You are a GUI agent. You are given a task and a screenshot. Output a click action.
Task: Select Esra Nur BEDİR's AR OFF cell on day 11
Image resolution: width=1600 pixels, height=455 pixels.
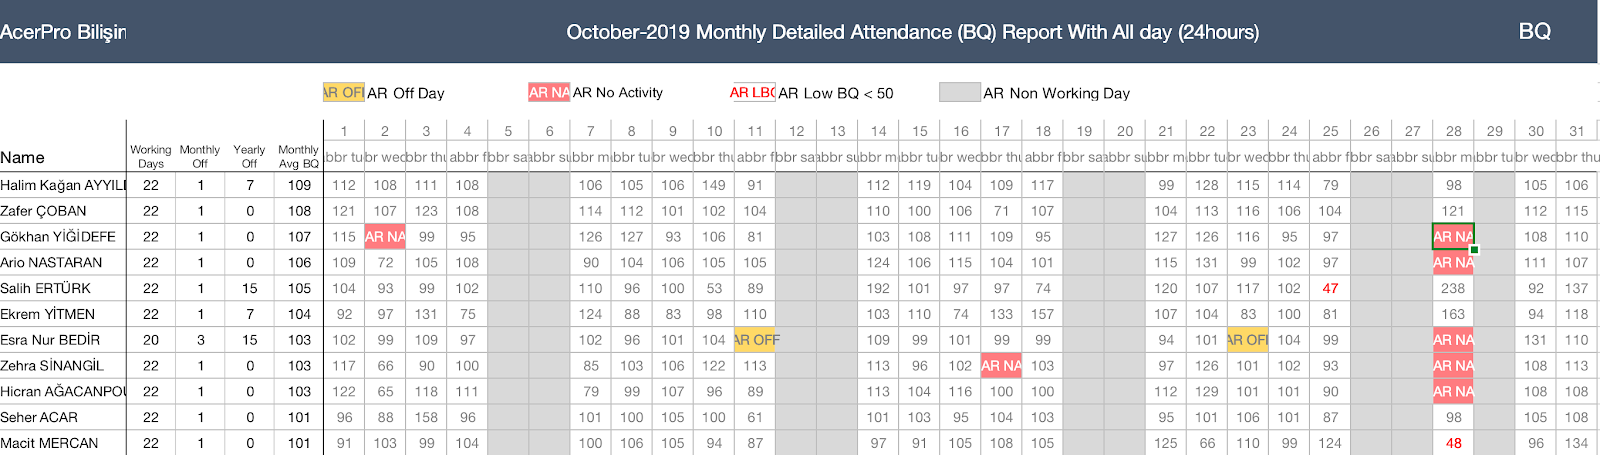point(756,340)
